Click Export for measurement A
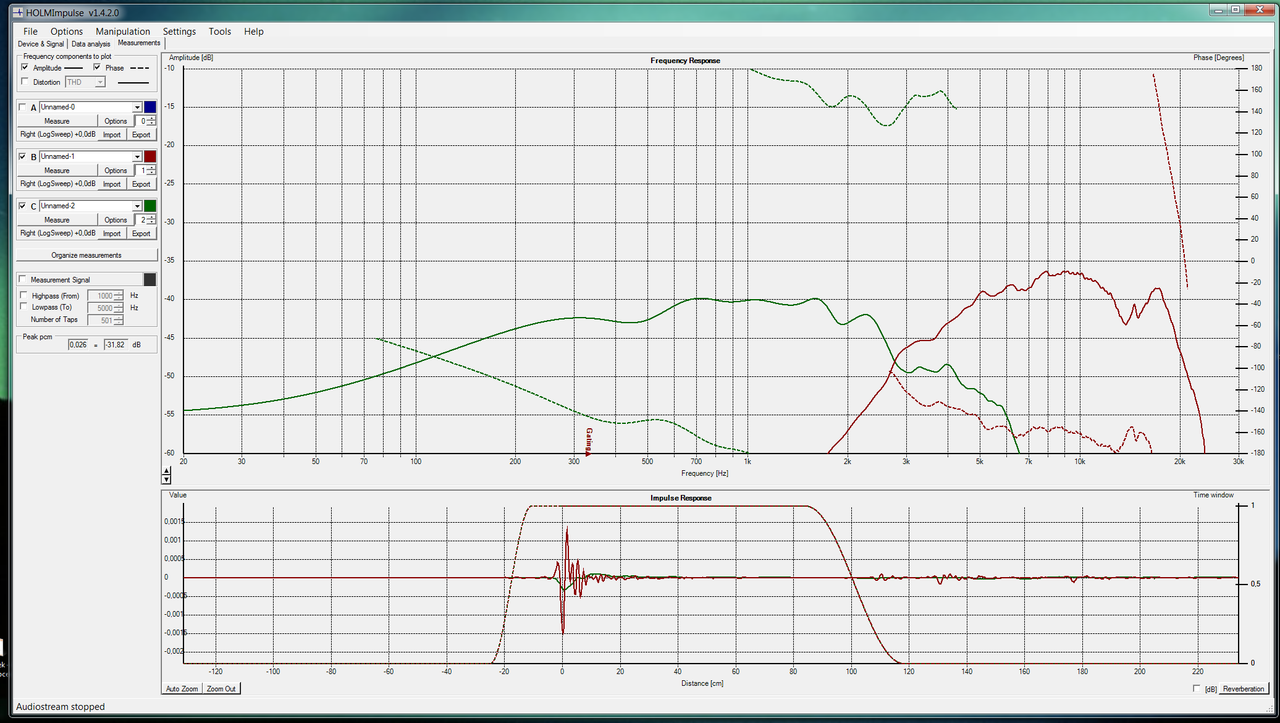Viewport: 1280px width, 723px height. [x=141, y=134]
